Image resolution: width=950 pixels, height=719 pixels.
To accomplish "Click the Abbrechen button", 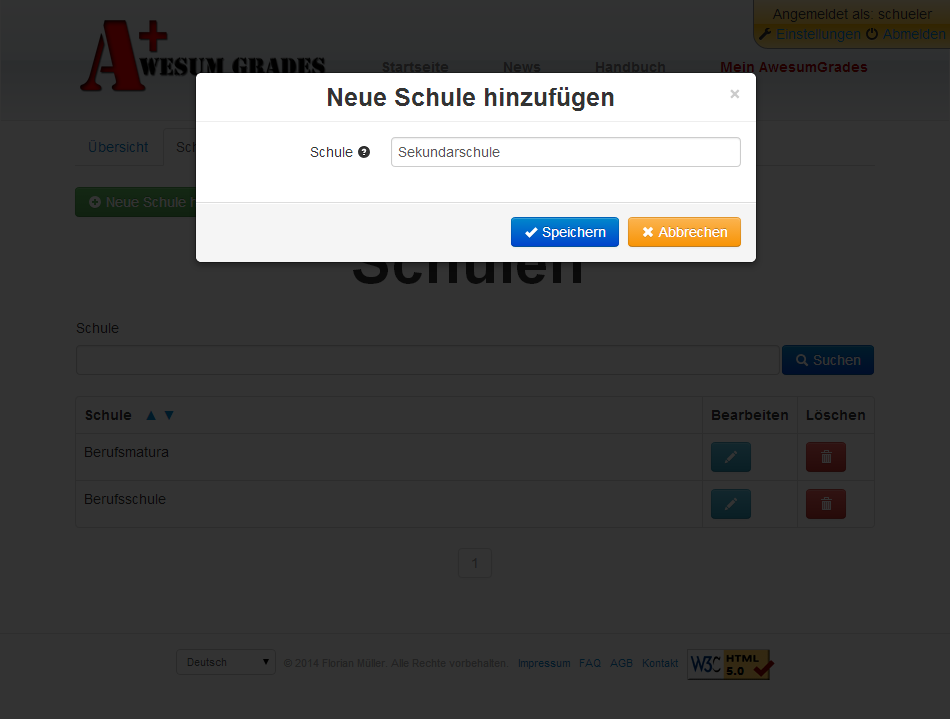I will (x=684, y=232).
